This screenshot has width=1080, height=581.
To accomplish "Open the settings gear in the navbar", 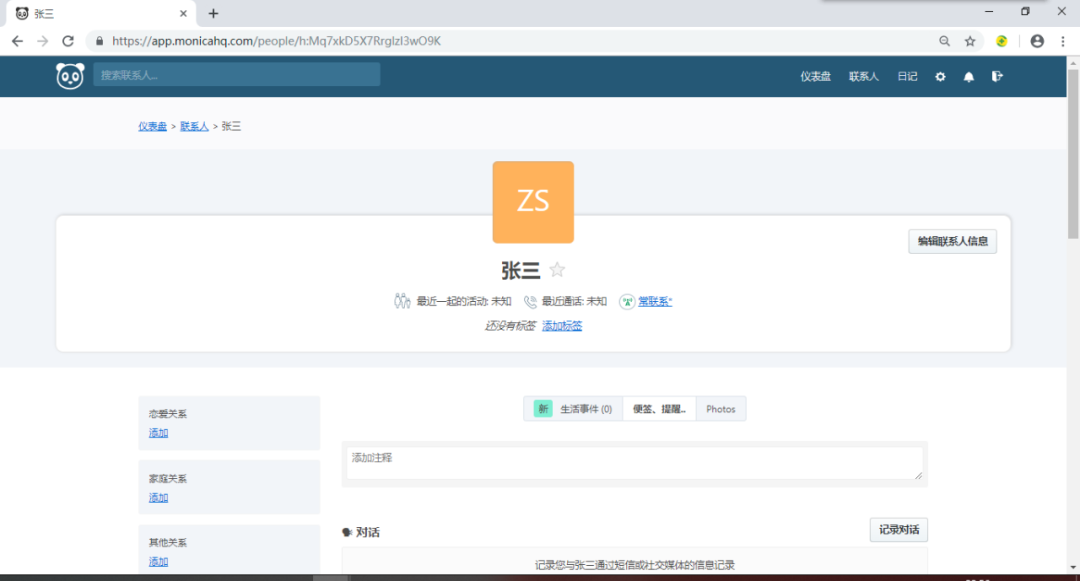I will (939, 76).
